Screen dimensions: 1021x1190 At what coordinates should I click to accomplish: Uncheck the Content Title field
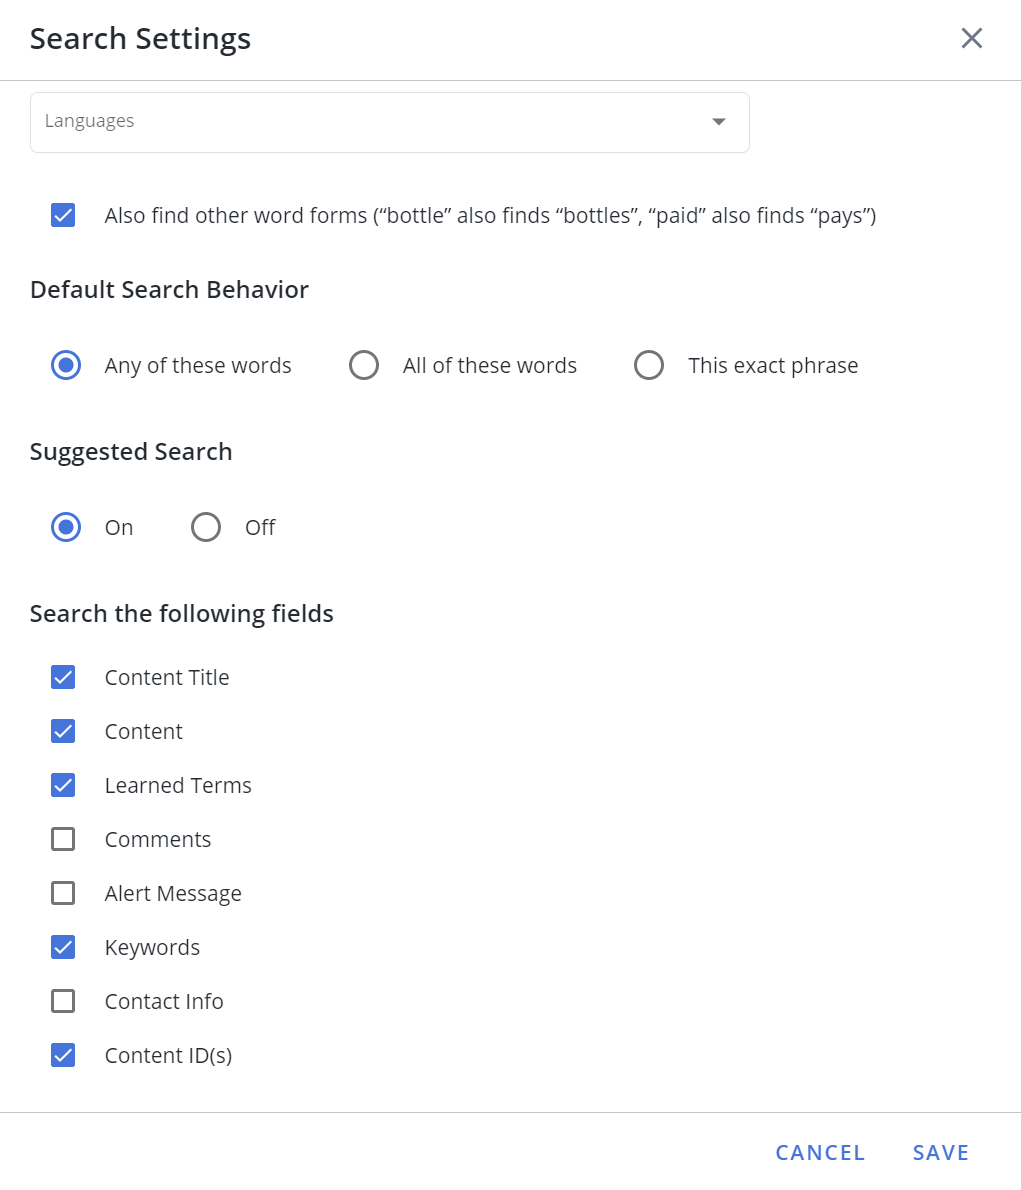63,677
